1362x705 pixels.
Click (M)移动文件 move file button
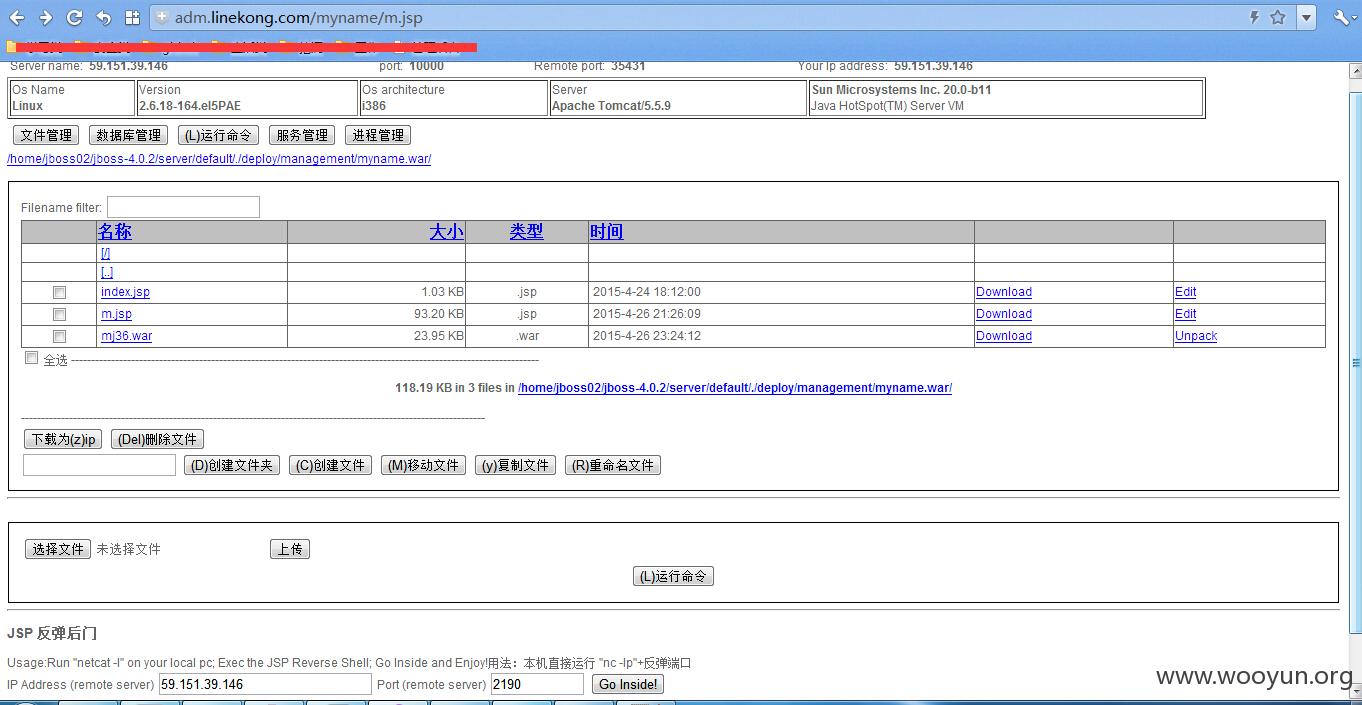(x=423, y=465)
